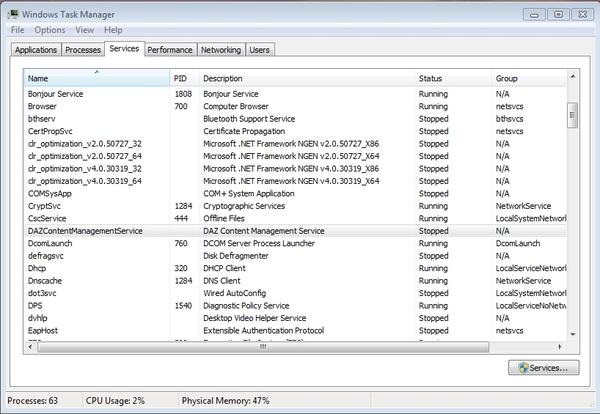600x414 pixels.
Task: Switch to the Users tab
Action: [x=259, y=50]
